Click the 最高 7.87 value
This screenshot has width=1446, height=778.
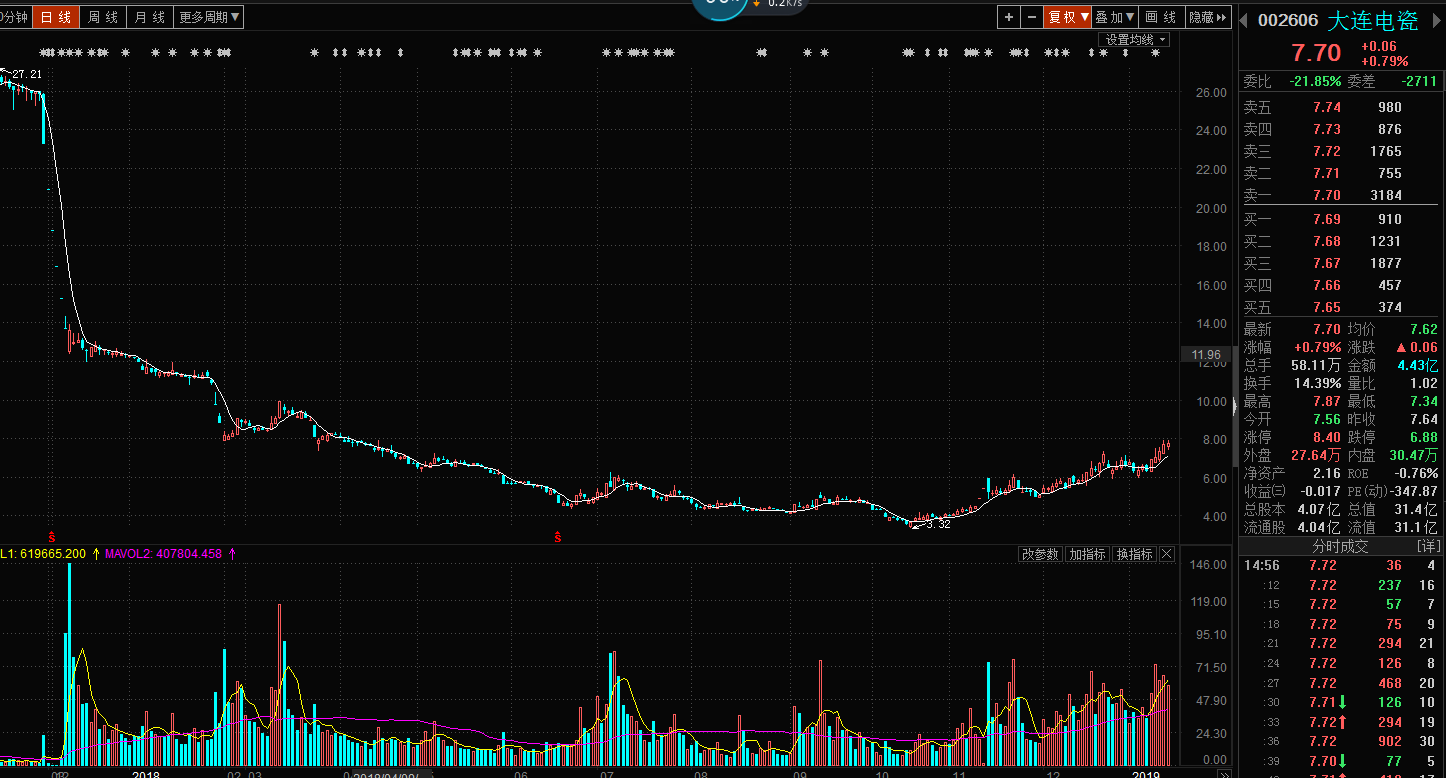[x=1325, y=401]
